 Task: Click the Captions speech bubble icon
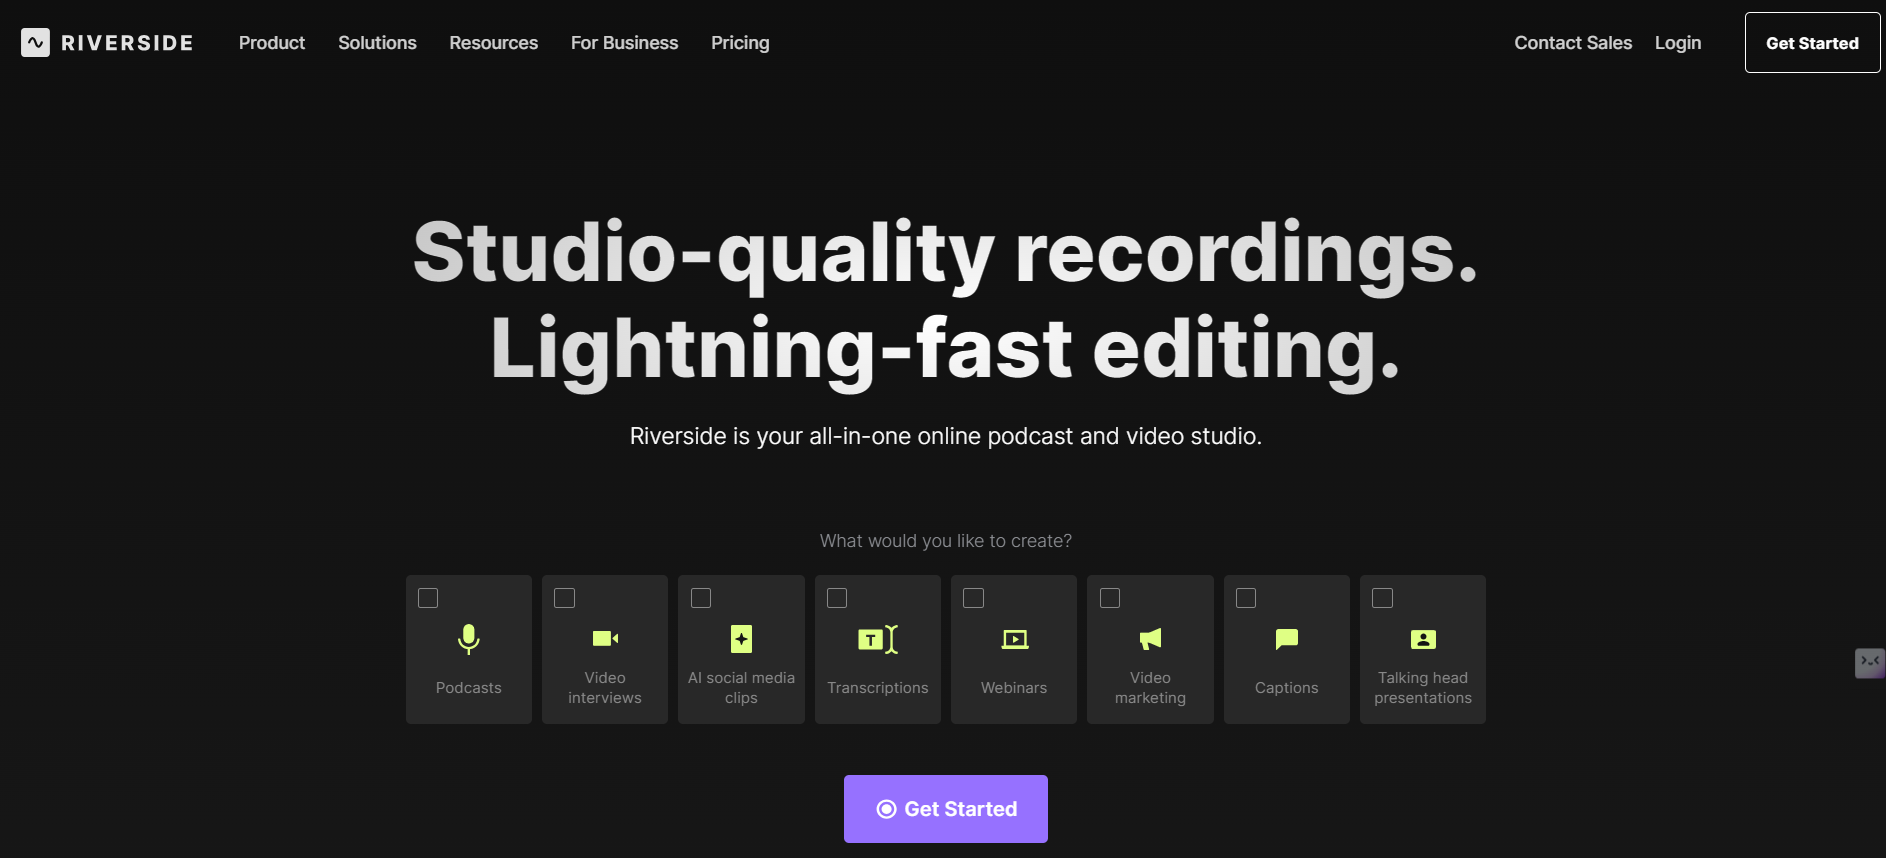click(1287, 639)
